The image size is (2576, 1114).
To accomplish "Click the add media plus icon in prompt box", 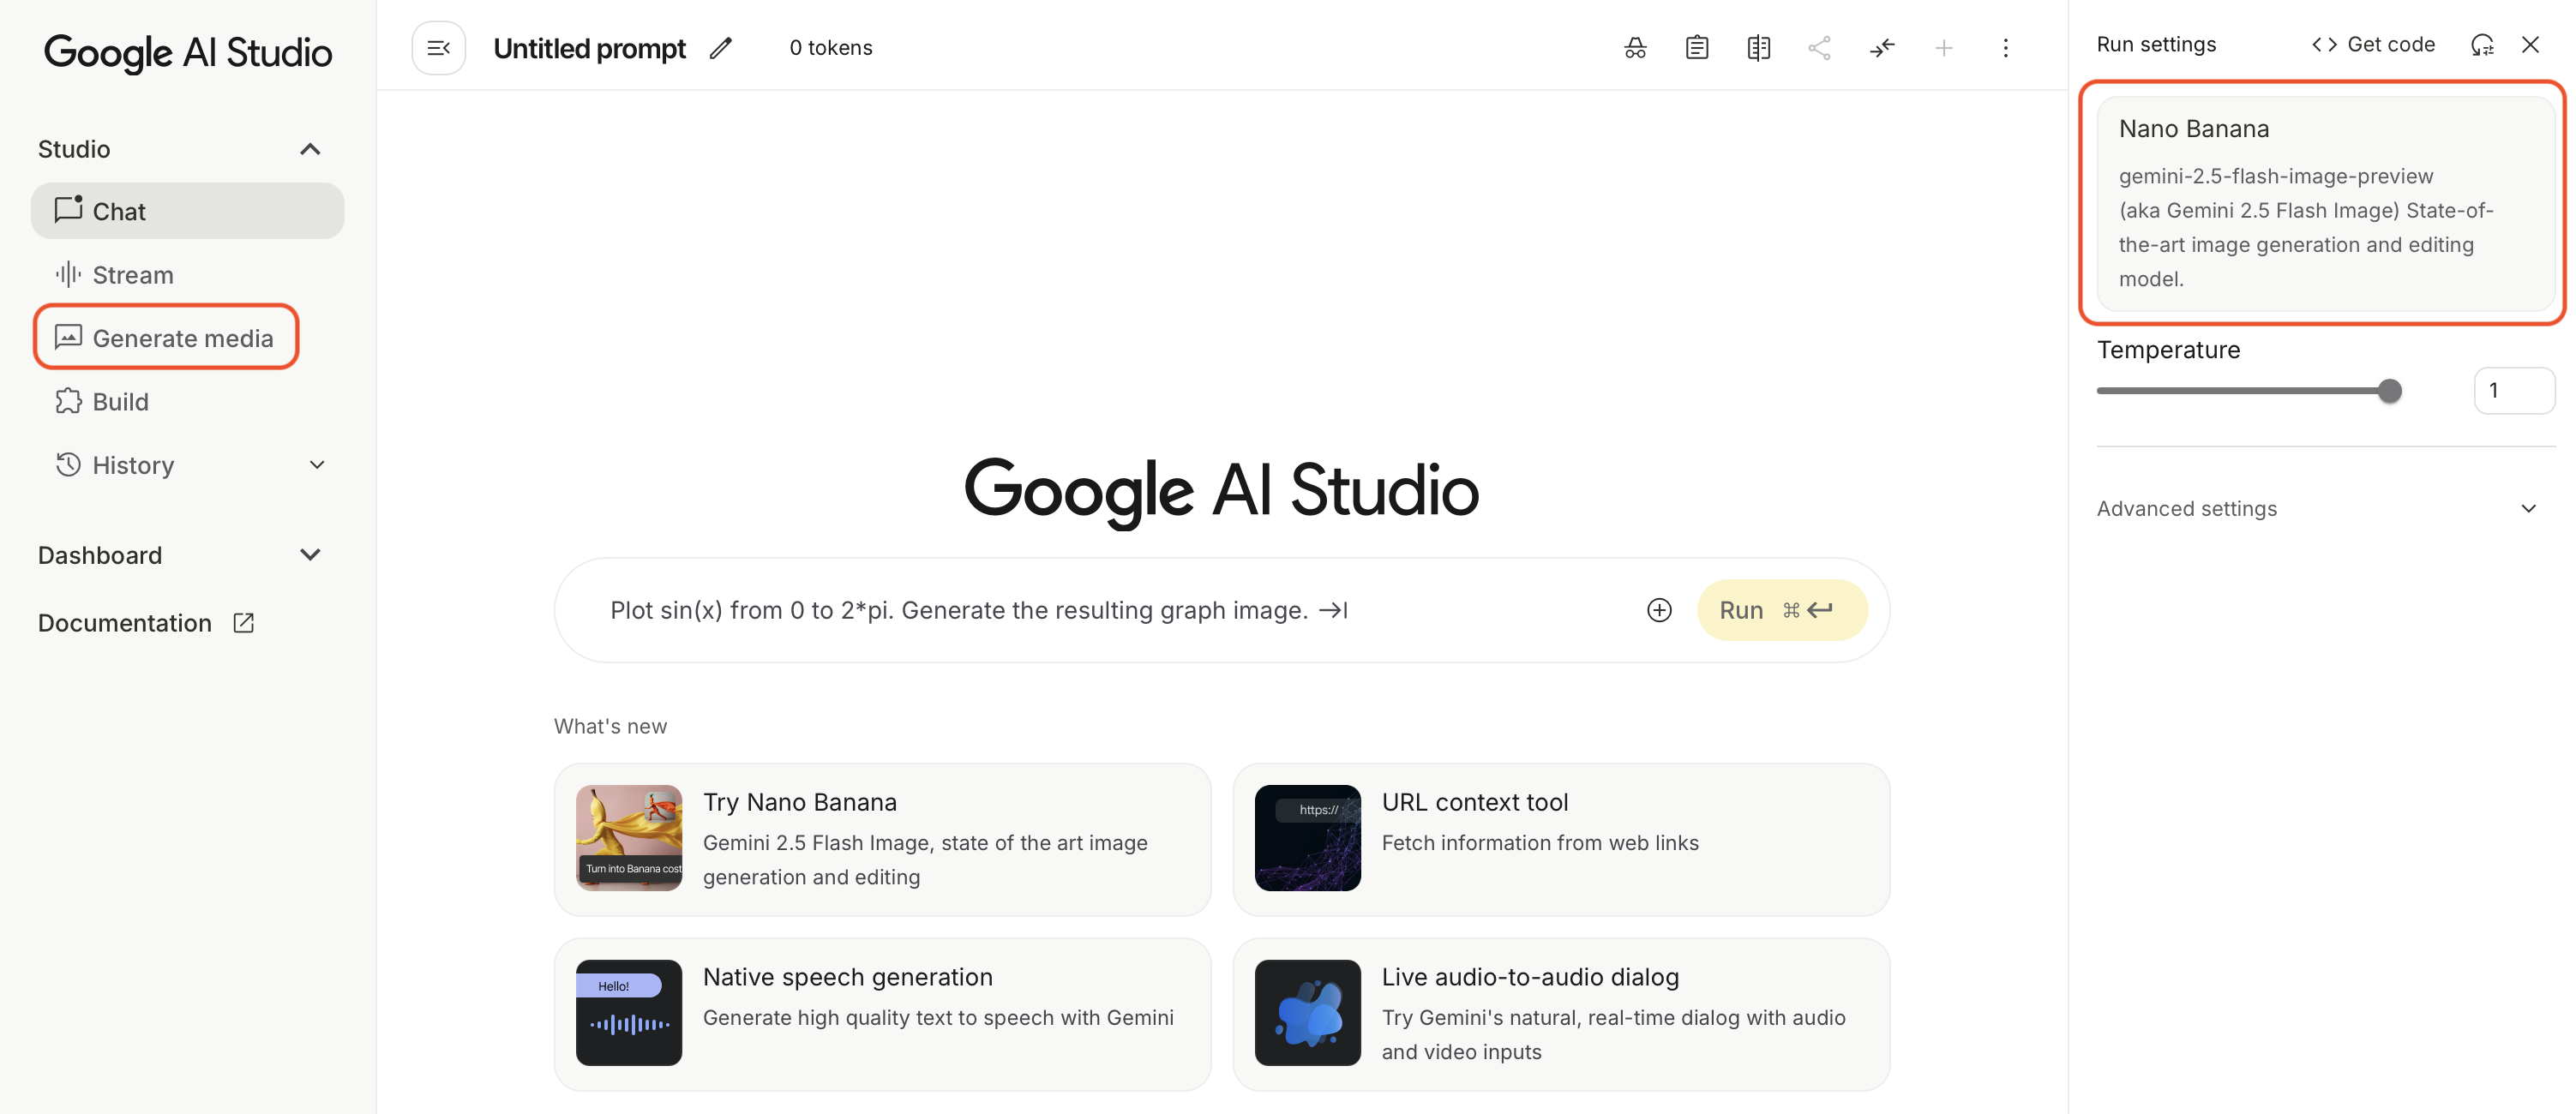I will (x=1659, y=610).
